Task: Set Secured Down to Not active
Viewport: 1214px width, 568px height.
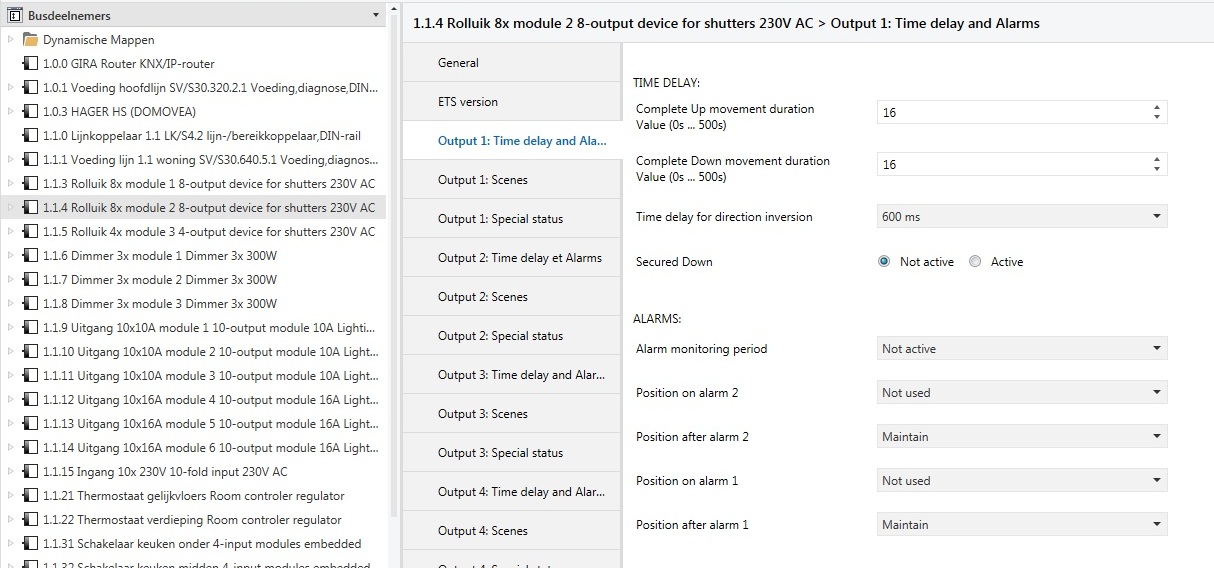Action: (884, 262)
